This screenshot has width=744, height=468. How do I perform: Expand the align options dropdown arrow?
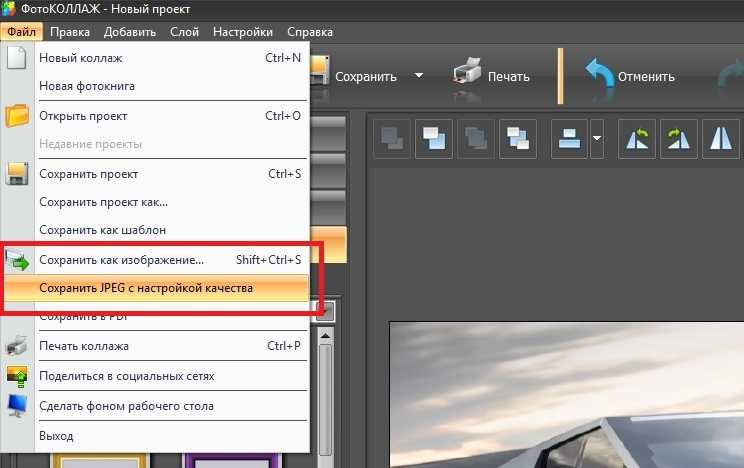pyautogui.click(x=597, y=139)
